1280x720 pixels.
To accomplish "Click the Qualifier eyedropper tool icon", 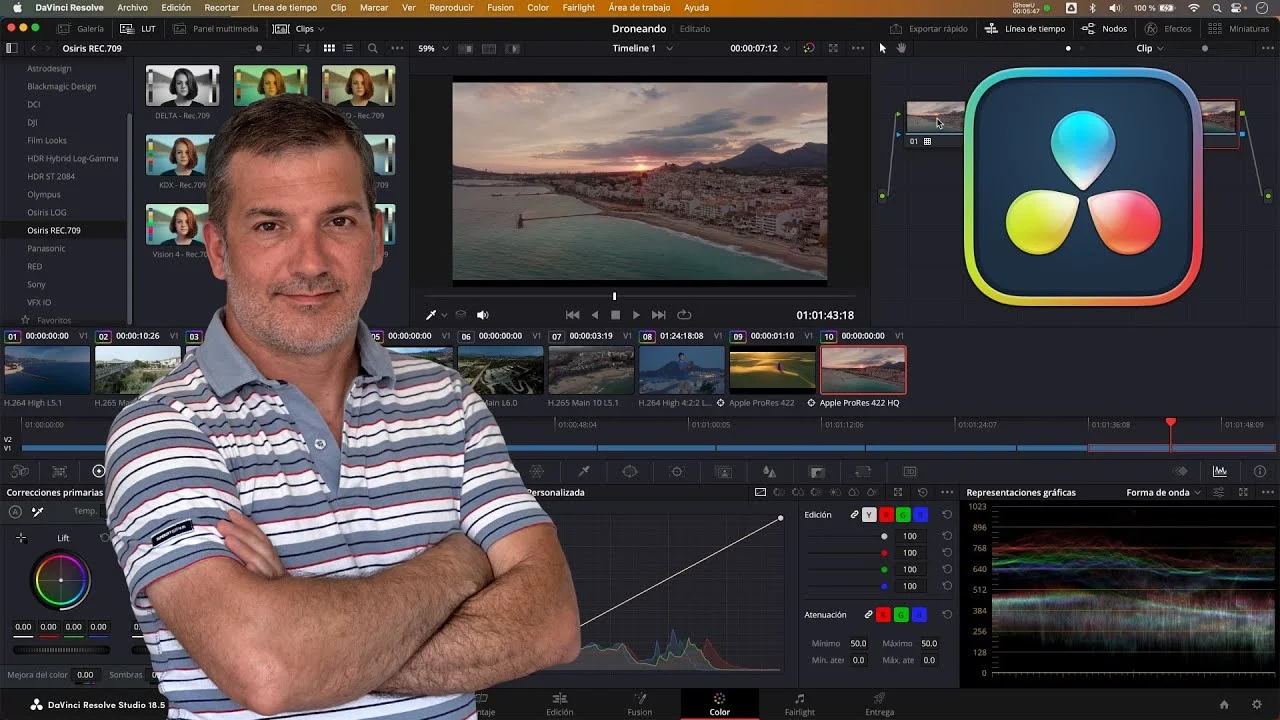I will tap(584, 471).
